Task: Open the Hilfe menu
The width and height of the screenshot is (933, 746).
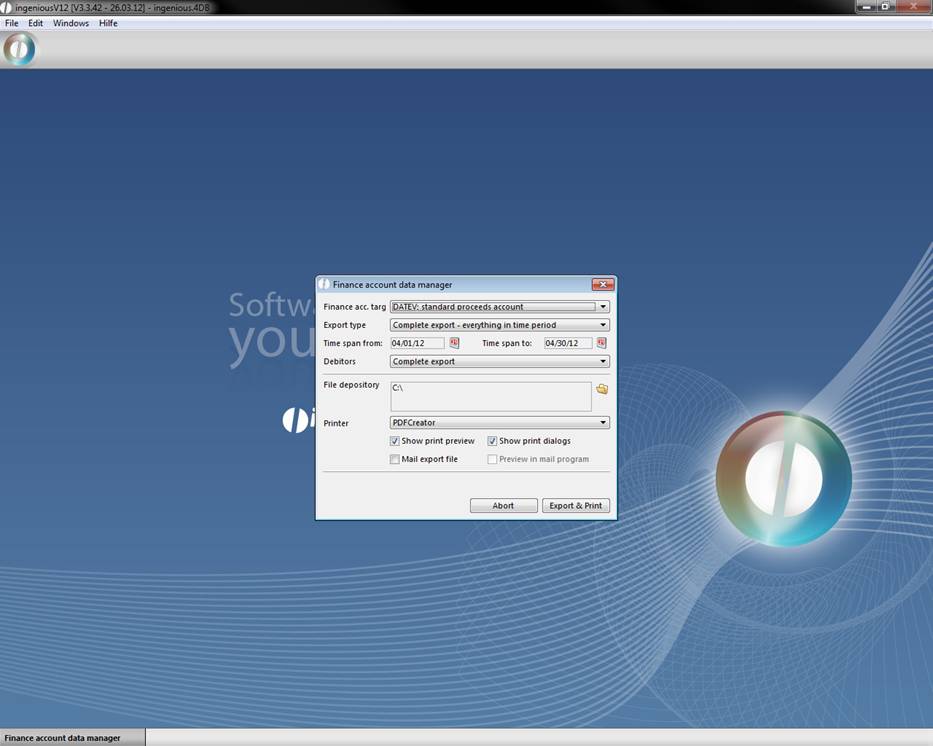Action: coord(108,23)
